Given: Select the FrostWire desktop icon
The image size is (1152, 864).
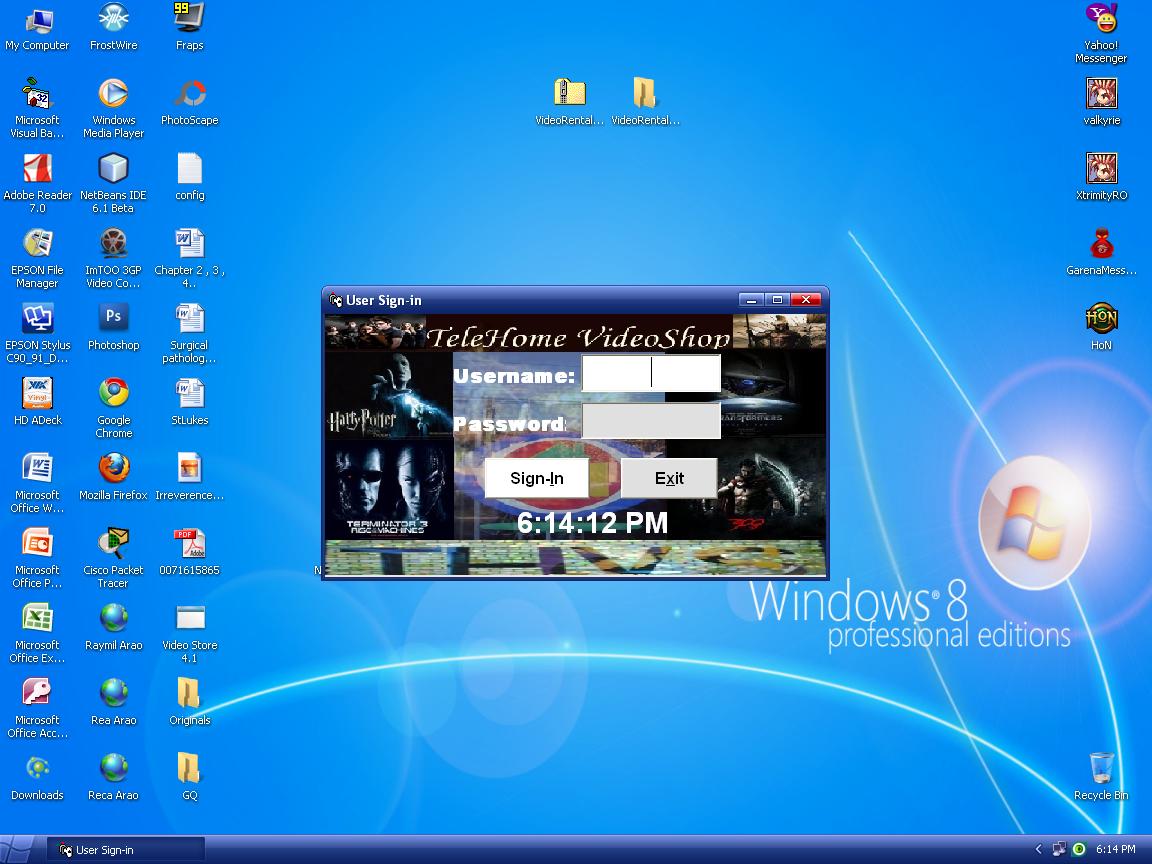Looking at the screenshot, I should click(113, 27).
